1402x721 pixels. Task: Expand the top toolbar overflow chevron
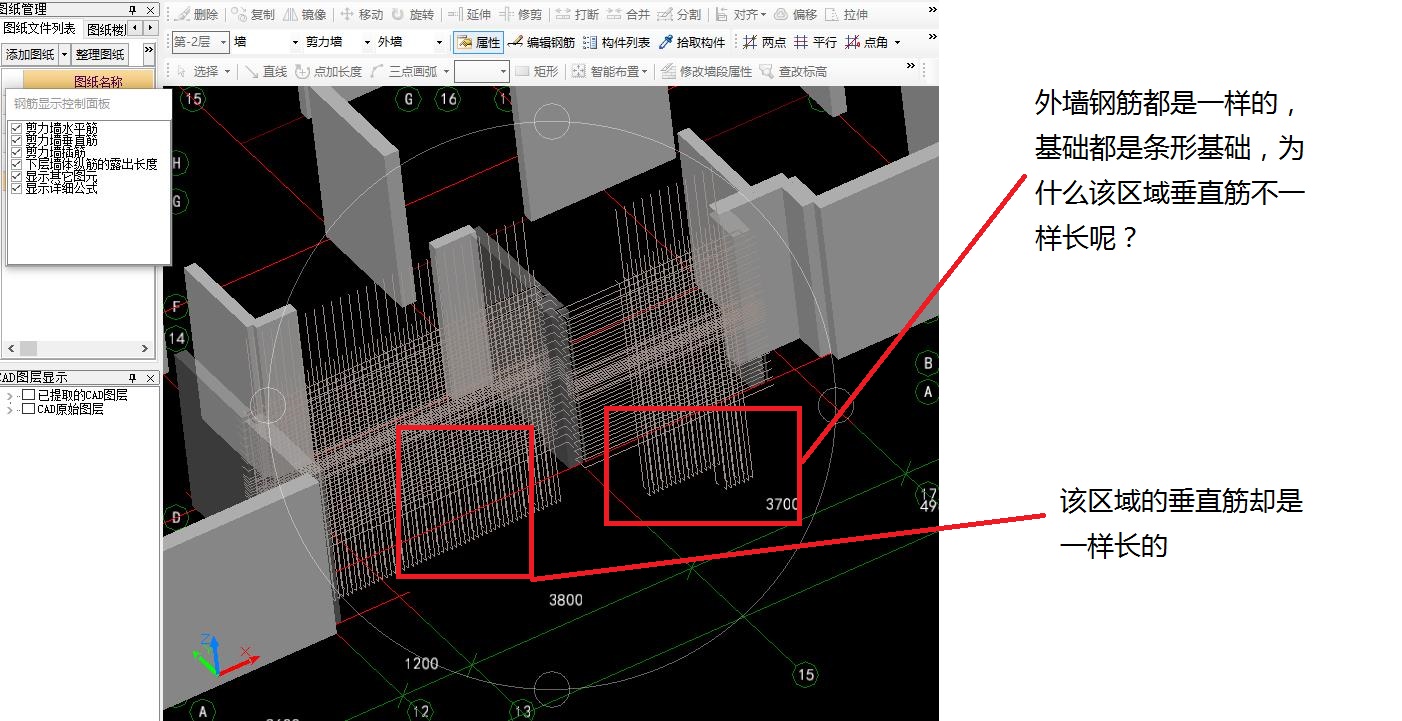point(933,10)
